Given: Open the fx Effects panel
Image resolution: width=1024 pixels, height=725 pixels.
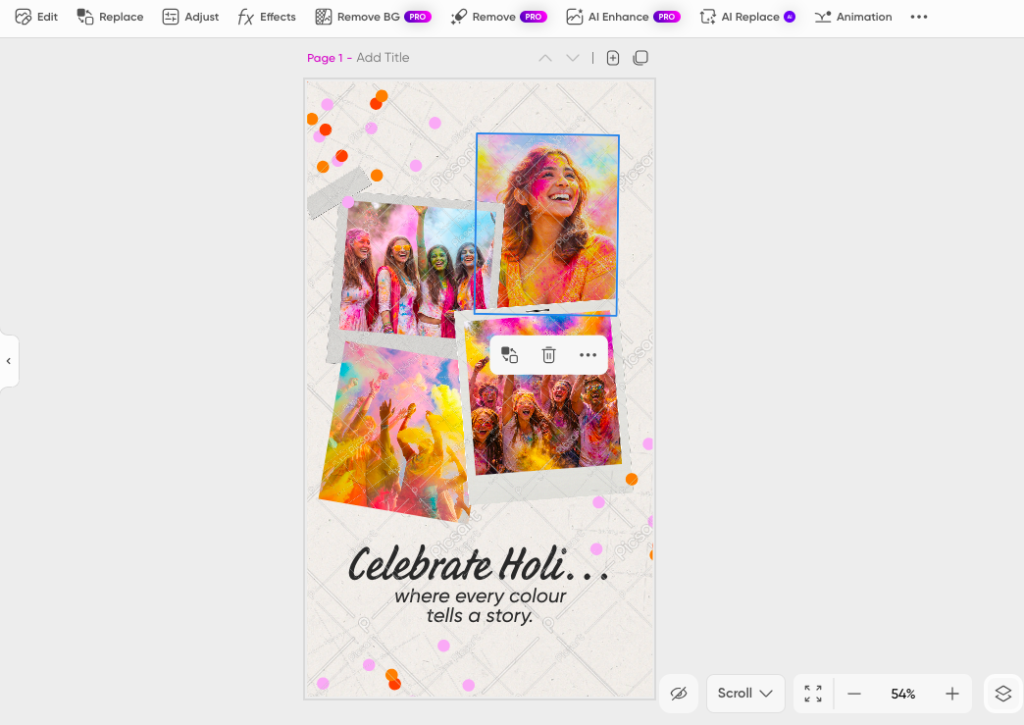Looking at the screenshot, I should pyautogui.click(x=266, y=17).
